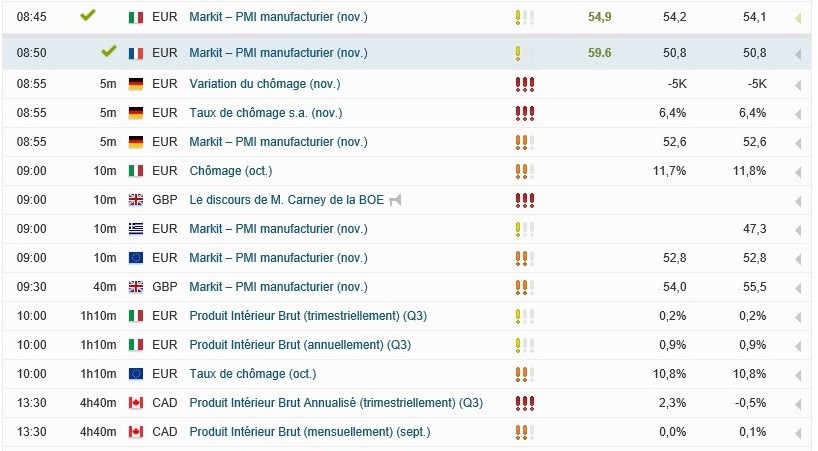Click the German flag on Taux de chômage s.a. row
818x451 pixels.
[136, 113]
